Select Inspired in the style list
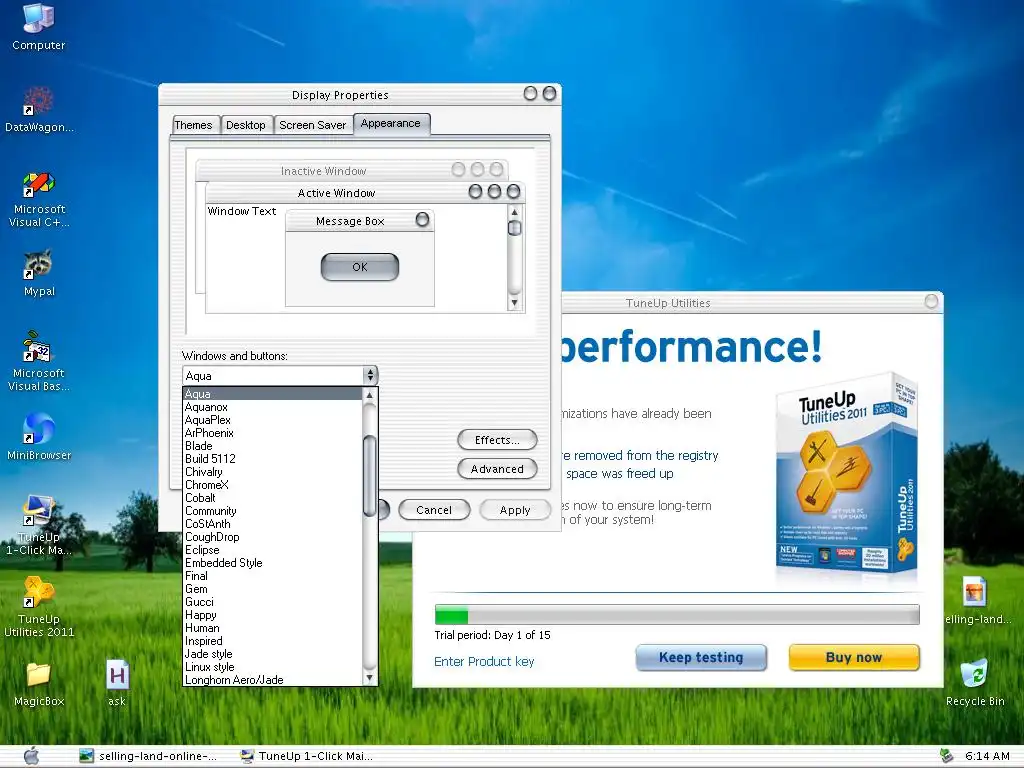1024x768 pixels. click(272, 641)
